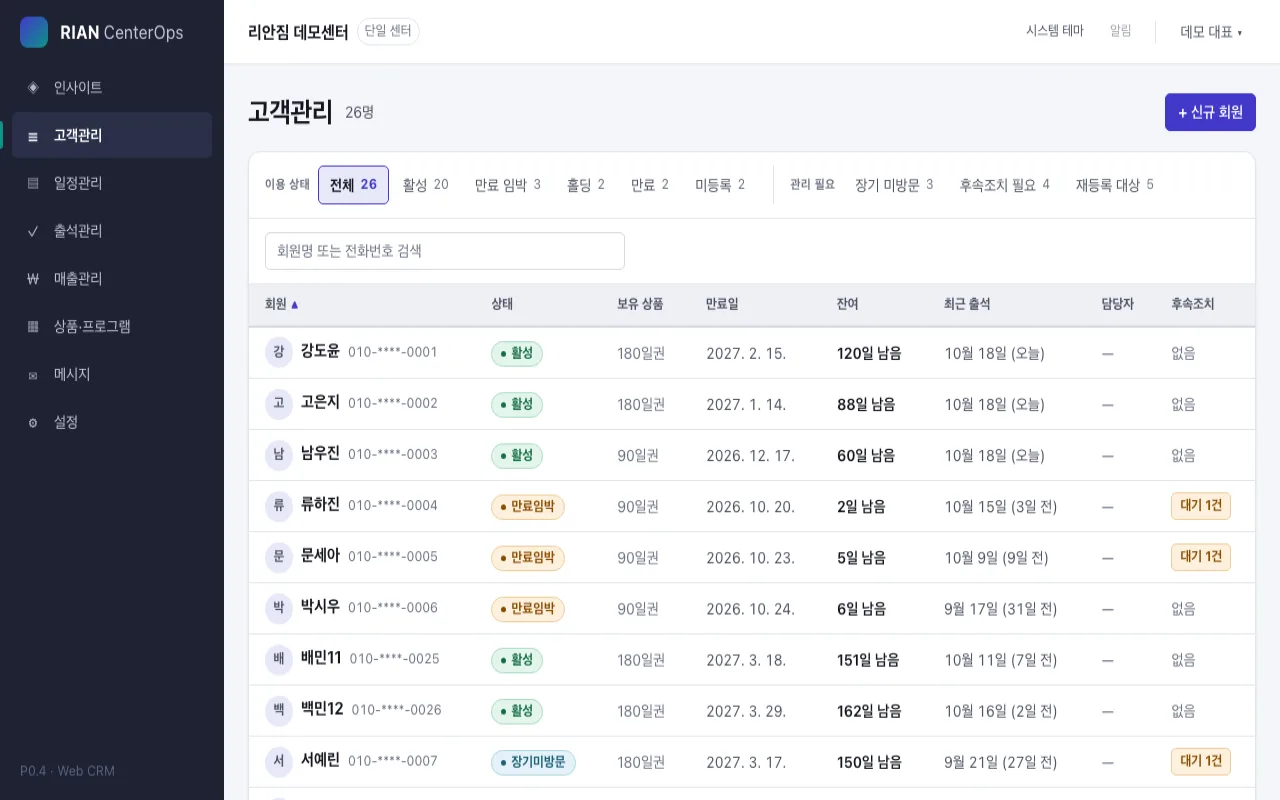Sort by the 회원 column header

tap(282, 304)
